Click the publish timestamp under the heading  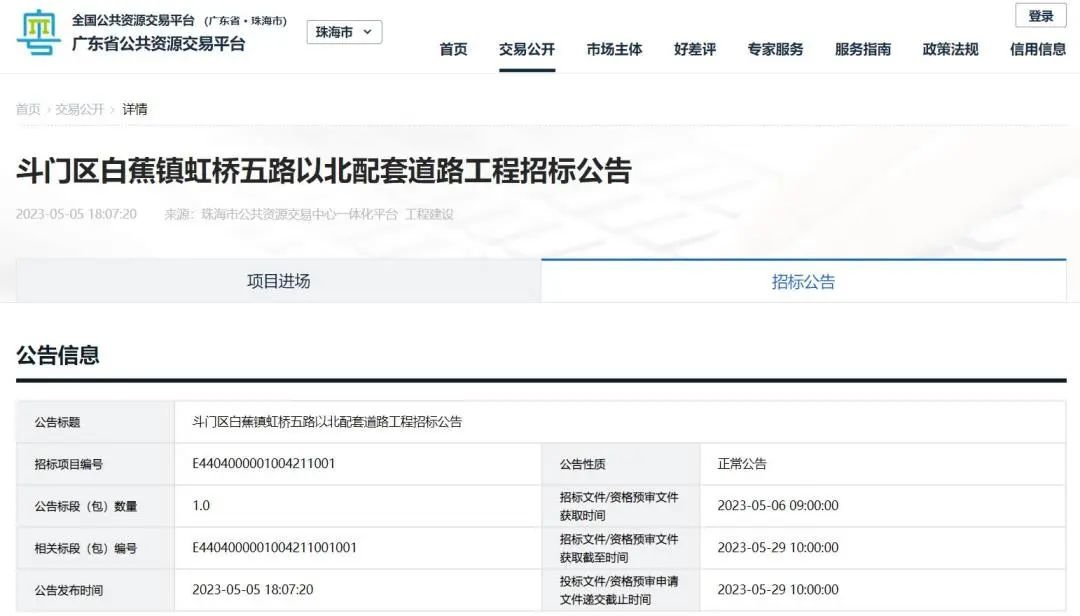pos(76,214)
